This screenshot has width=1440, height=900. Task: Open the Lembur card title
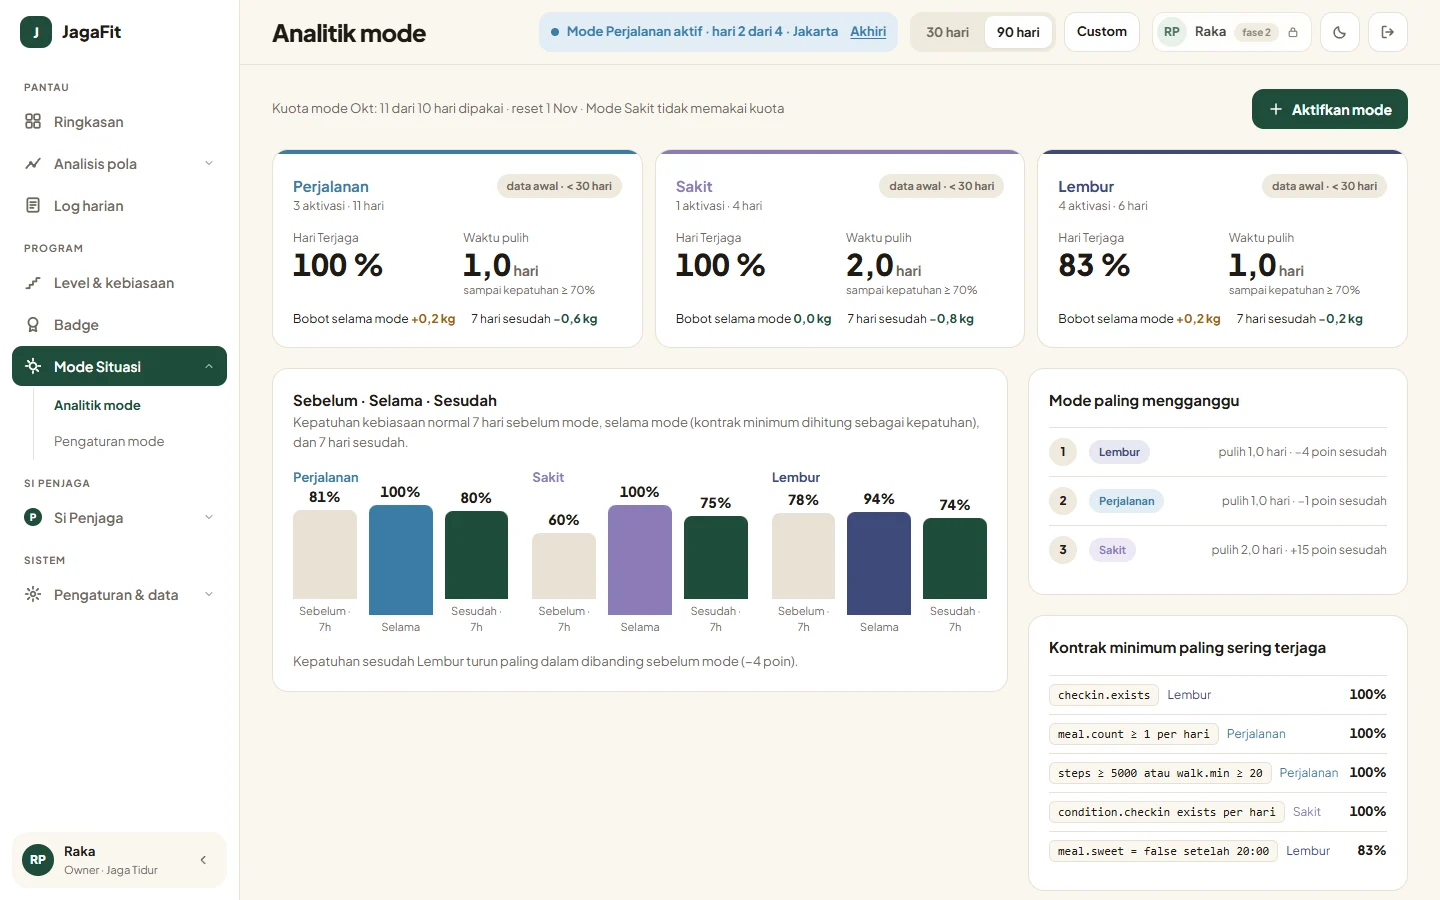(x=1086, y=187)
